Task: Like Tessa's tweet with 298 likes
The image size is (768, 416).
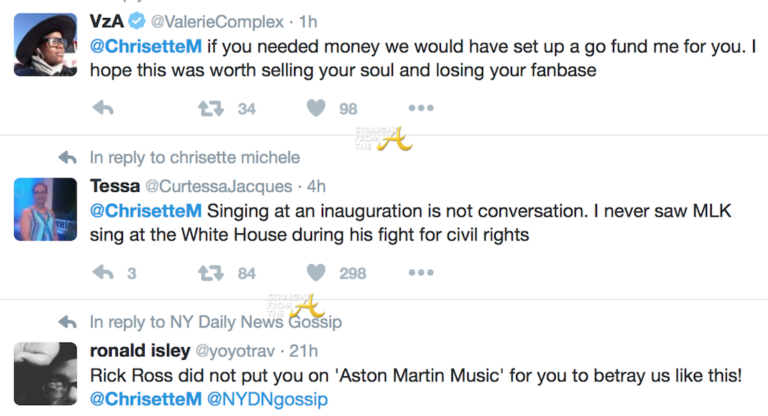Action: (x=316, y=272)
